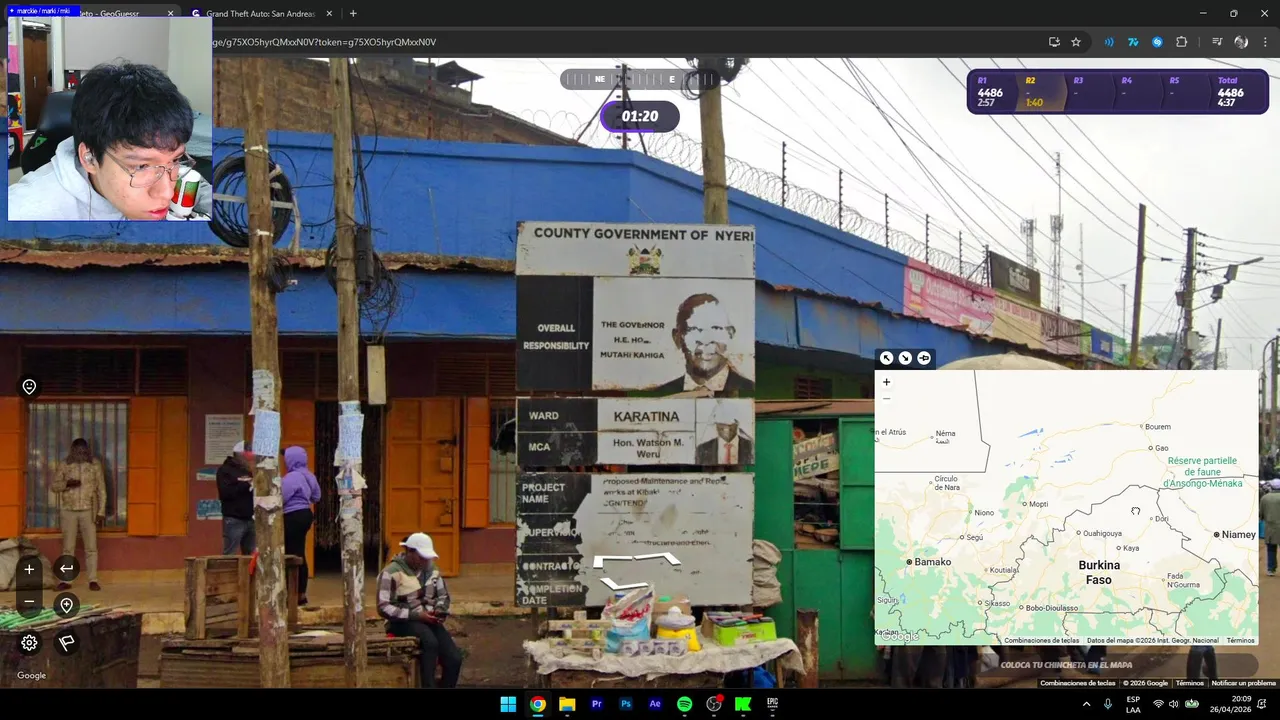Zoom out on the guess map
Image resolution: width=1280 pixels, height=720 pixels.
pyautogui.click(x=886, y=398)
